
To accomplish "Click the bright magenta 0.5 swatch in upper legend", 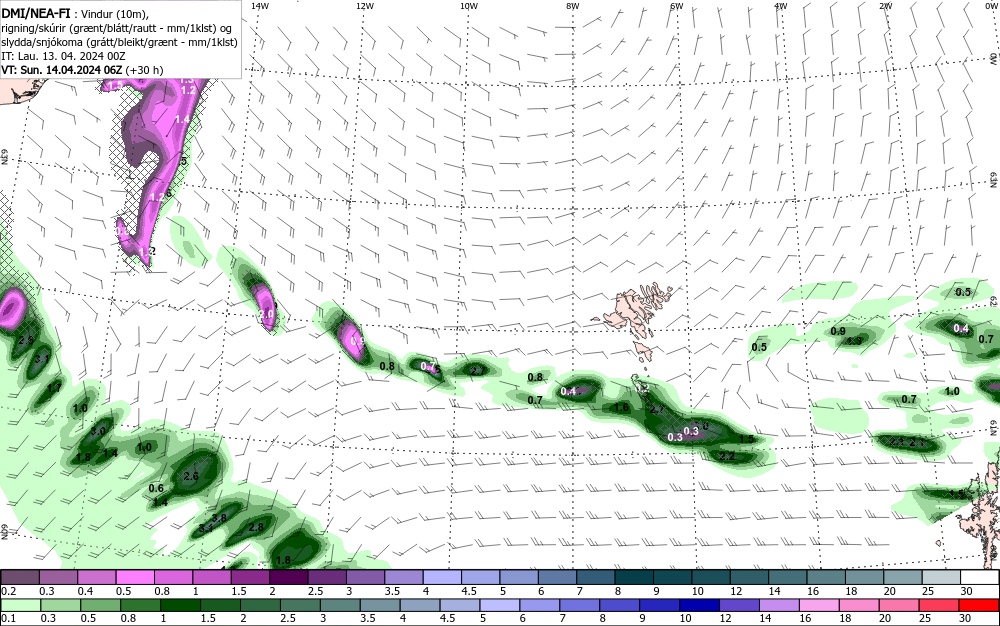I will click(135, 578).
